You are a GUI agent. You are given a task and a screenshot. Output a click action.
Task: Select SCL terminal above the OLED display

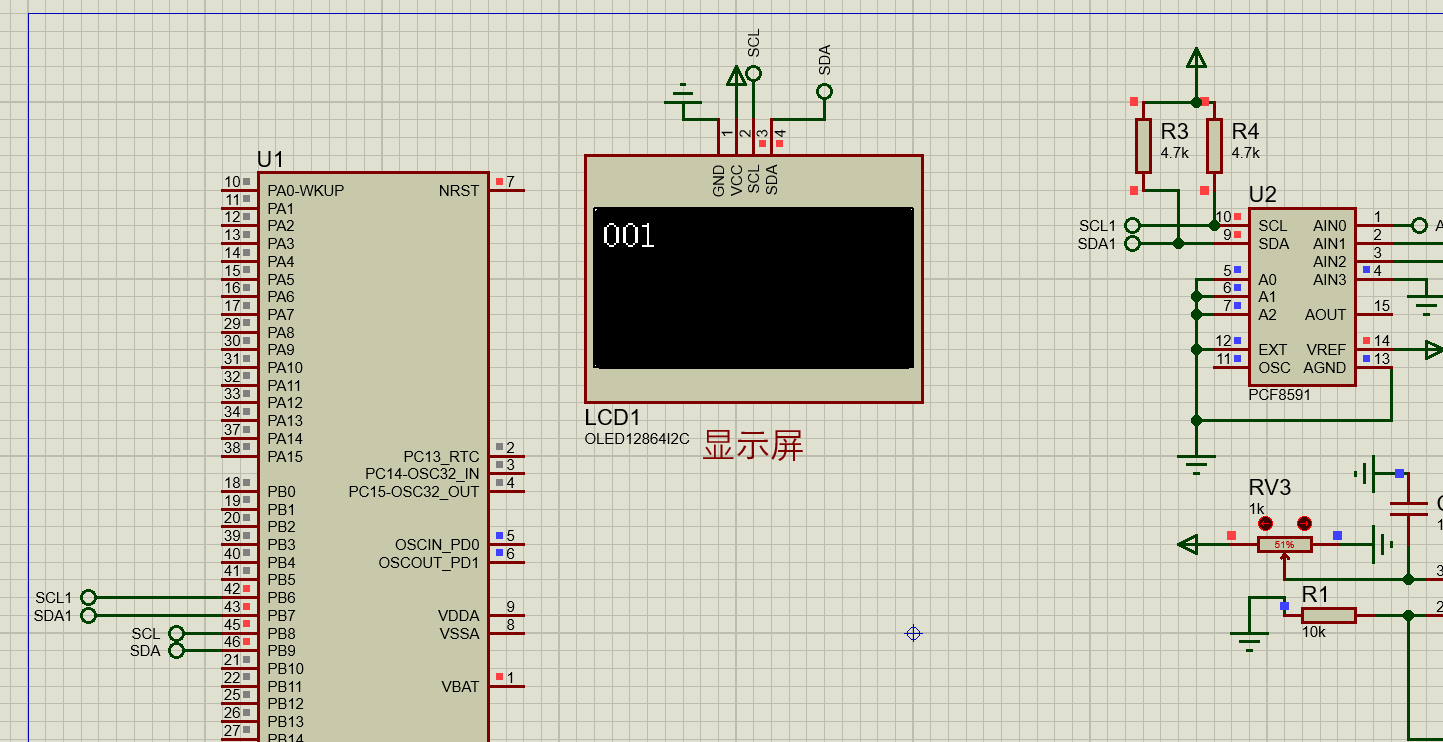pyautogui.click(x=754, y=73)
